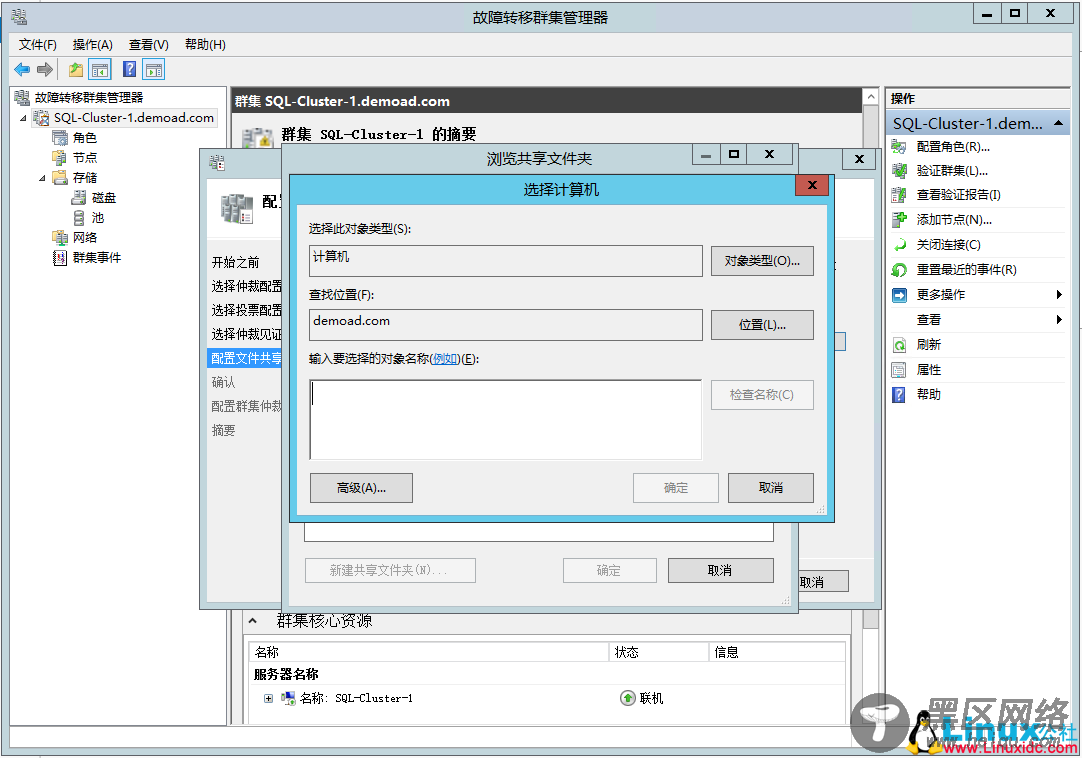Select 群集事件 node in the tree
The height and width of the screenshot is (758, 1082).
click(x=97, y=258)
